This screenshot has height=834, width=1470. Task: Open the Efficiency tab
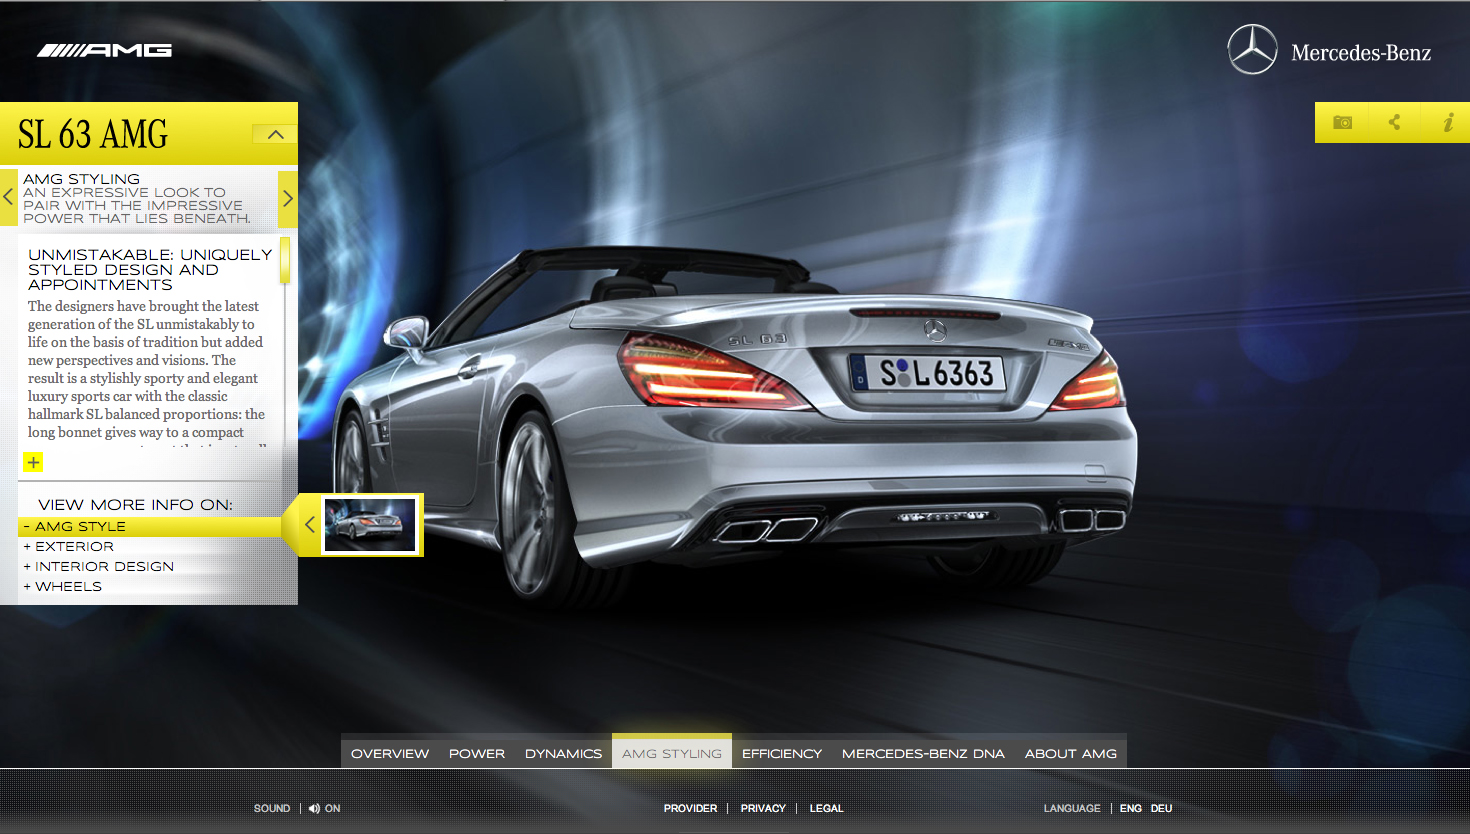[782, 753]
